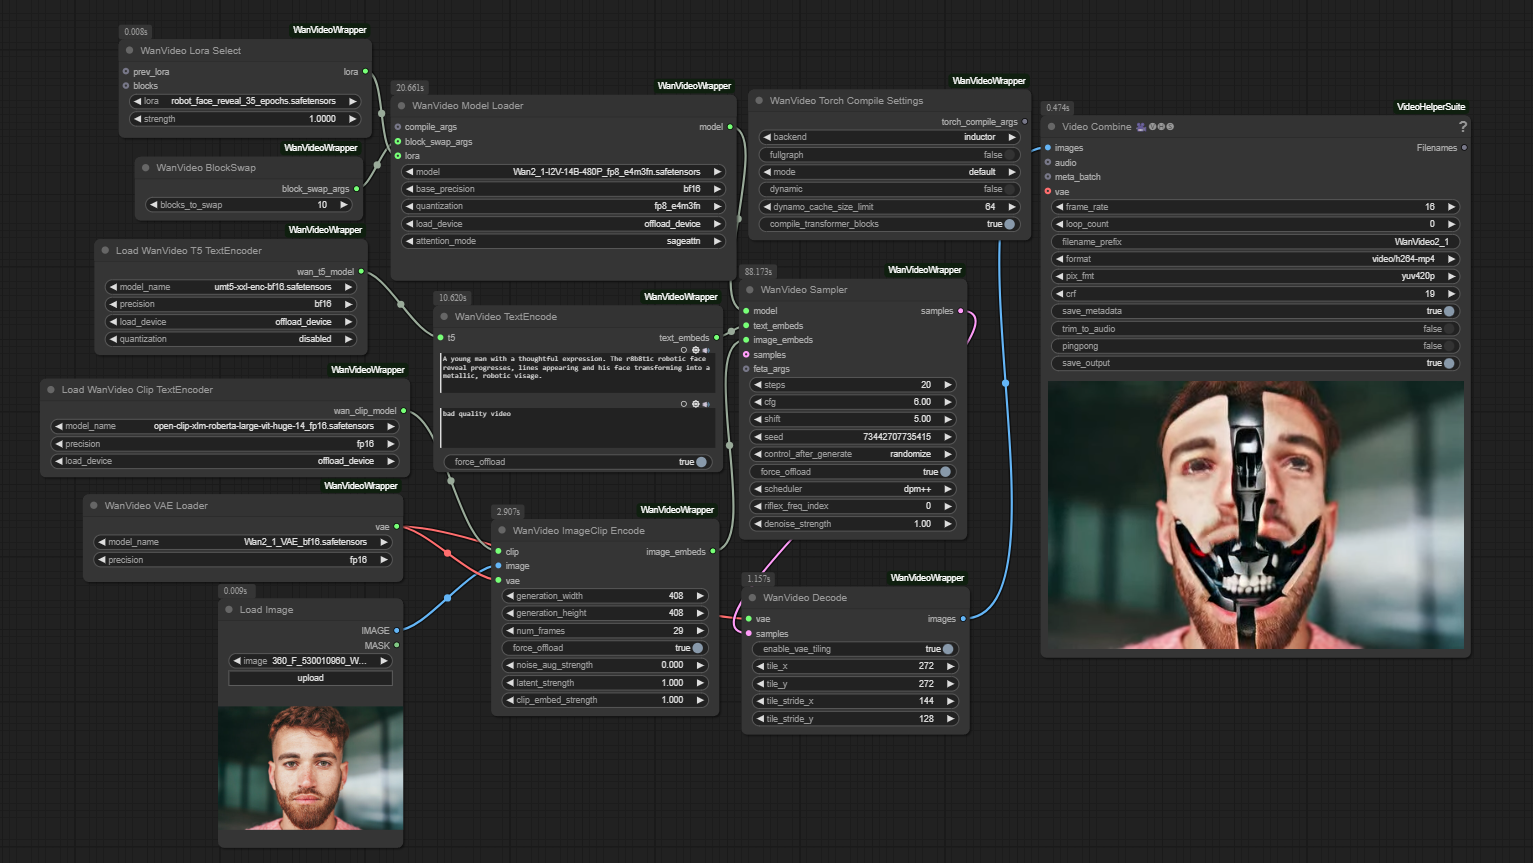Screen dimensions: 1533x863
Task: Increase steps value with right arrow
Action: tap(947, 385)
